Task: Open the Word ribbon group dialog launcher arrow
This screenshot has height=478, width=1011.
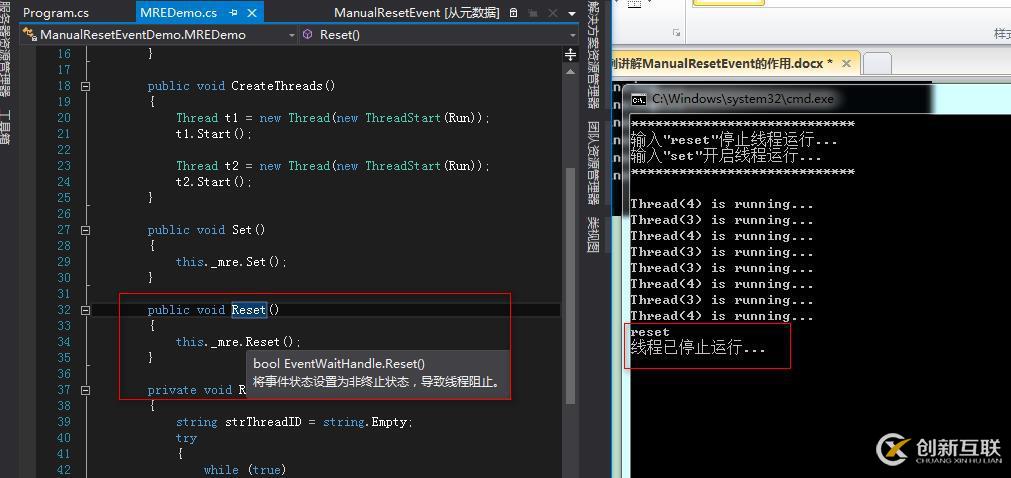Action: tap(676, 32)
